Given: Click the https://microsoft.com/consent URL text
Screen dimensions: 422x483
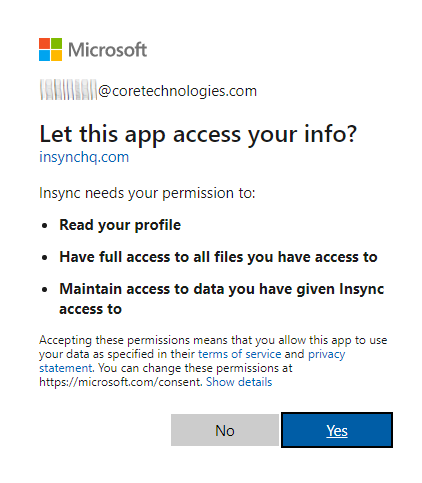Looking at the screenshot, I should pos(121,382).
